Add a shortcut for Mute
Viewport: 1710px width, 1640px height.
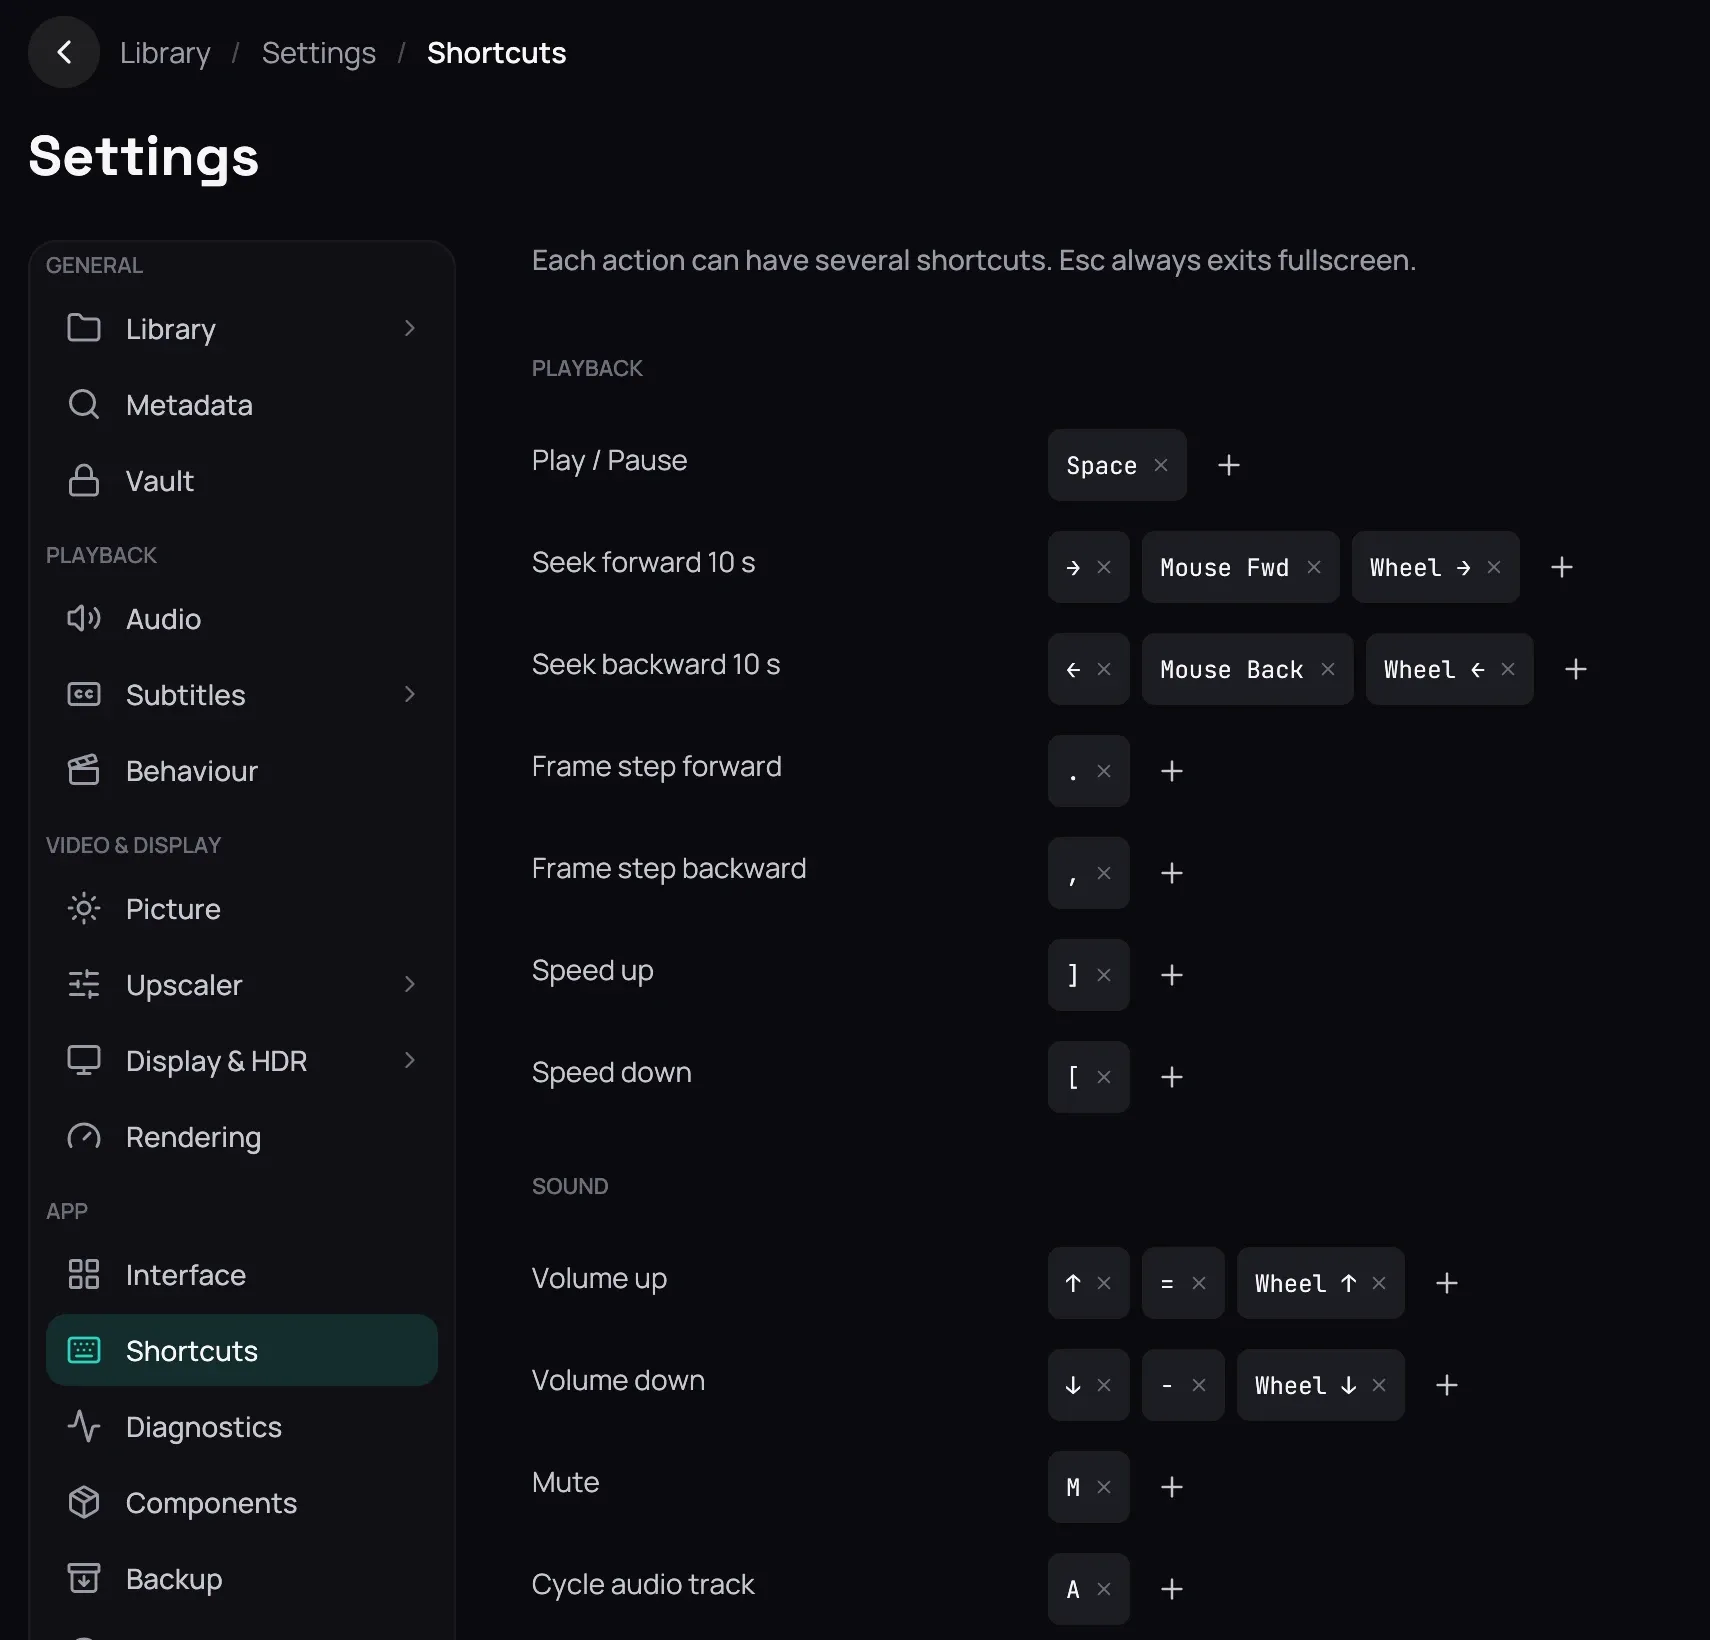tap(1172, 1487)
